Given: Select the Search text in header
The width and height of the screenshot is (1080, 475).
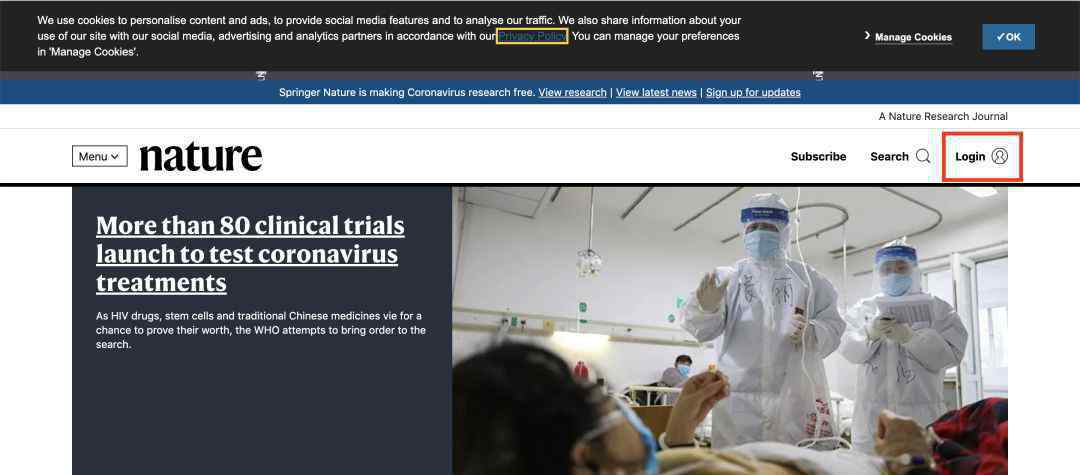Looking at the screenshot, I should pos(889,156).
